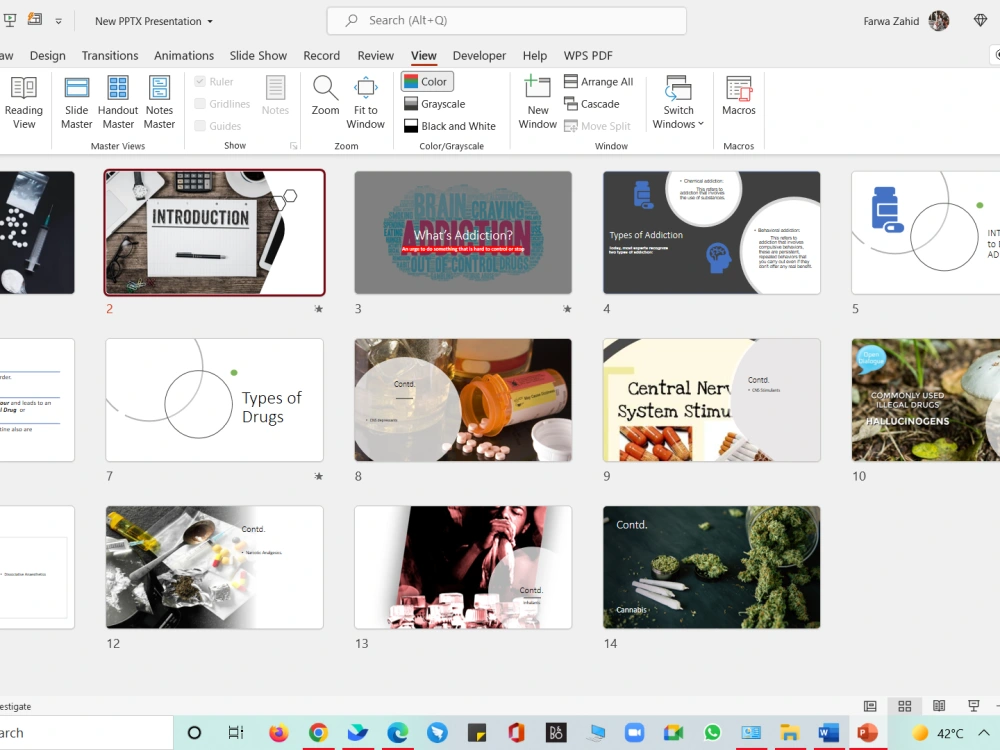1000x750 pixels.
Task: Switch to Reading View
Action: [24, 100]
